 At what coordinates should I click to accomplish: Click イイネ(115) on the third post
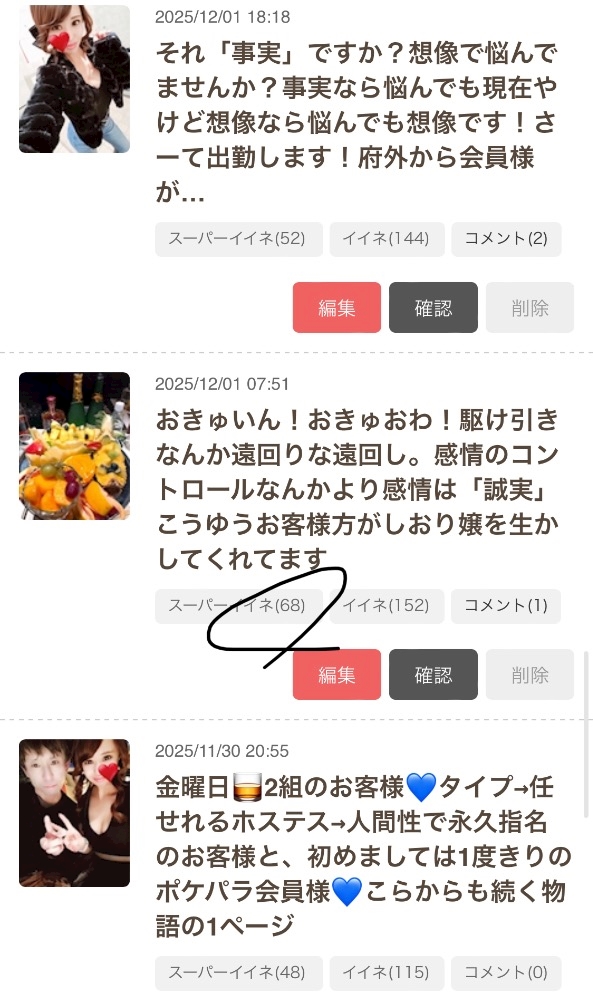(386, 973)
